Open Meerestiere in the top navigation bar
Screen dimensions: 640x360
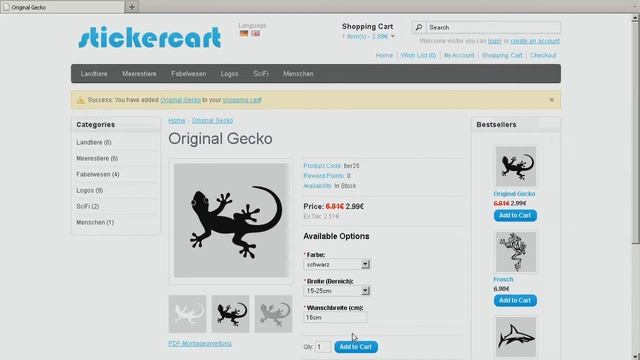tap(139, 74)
